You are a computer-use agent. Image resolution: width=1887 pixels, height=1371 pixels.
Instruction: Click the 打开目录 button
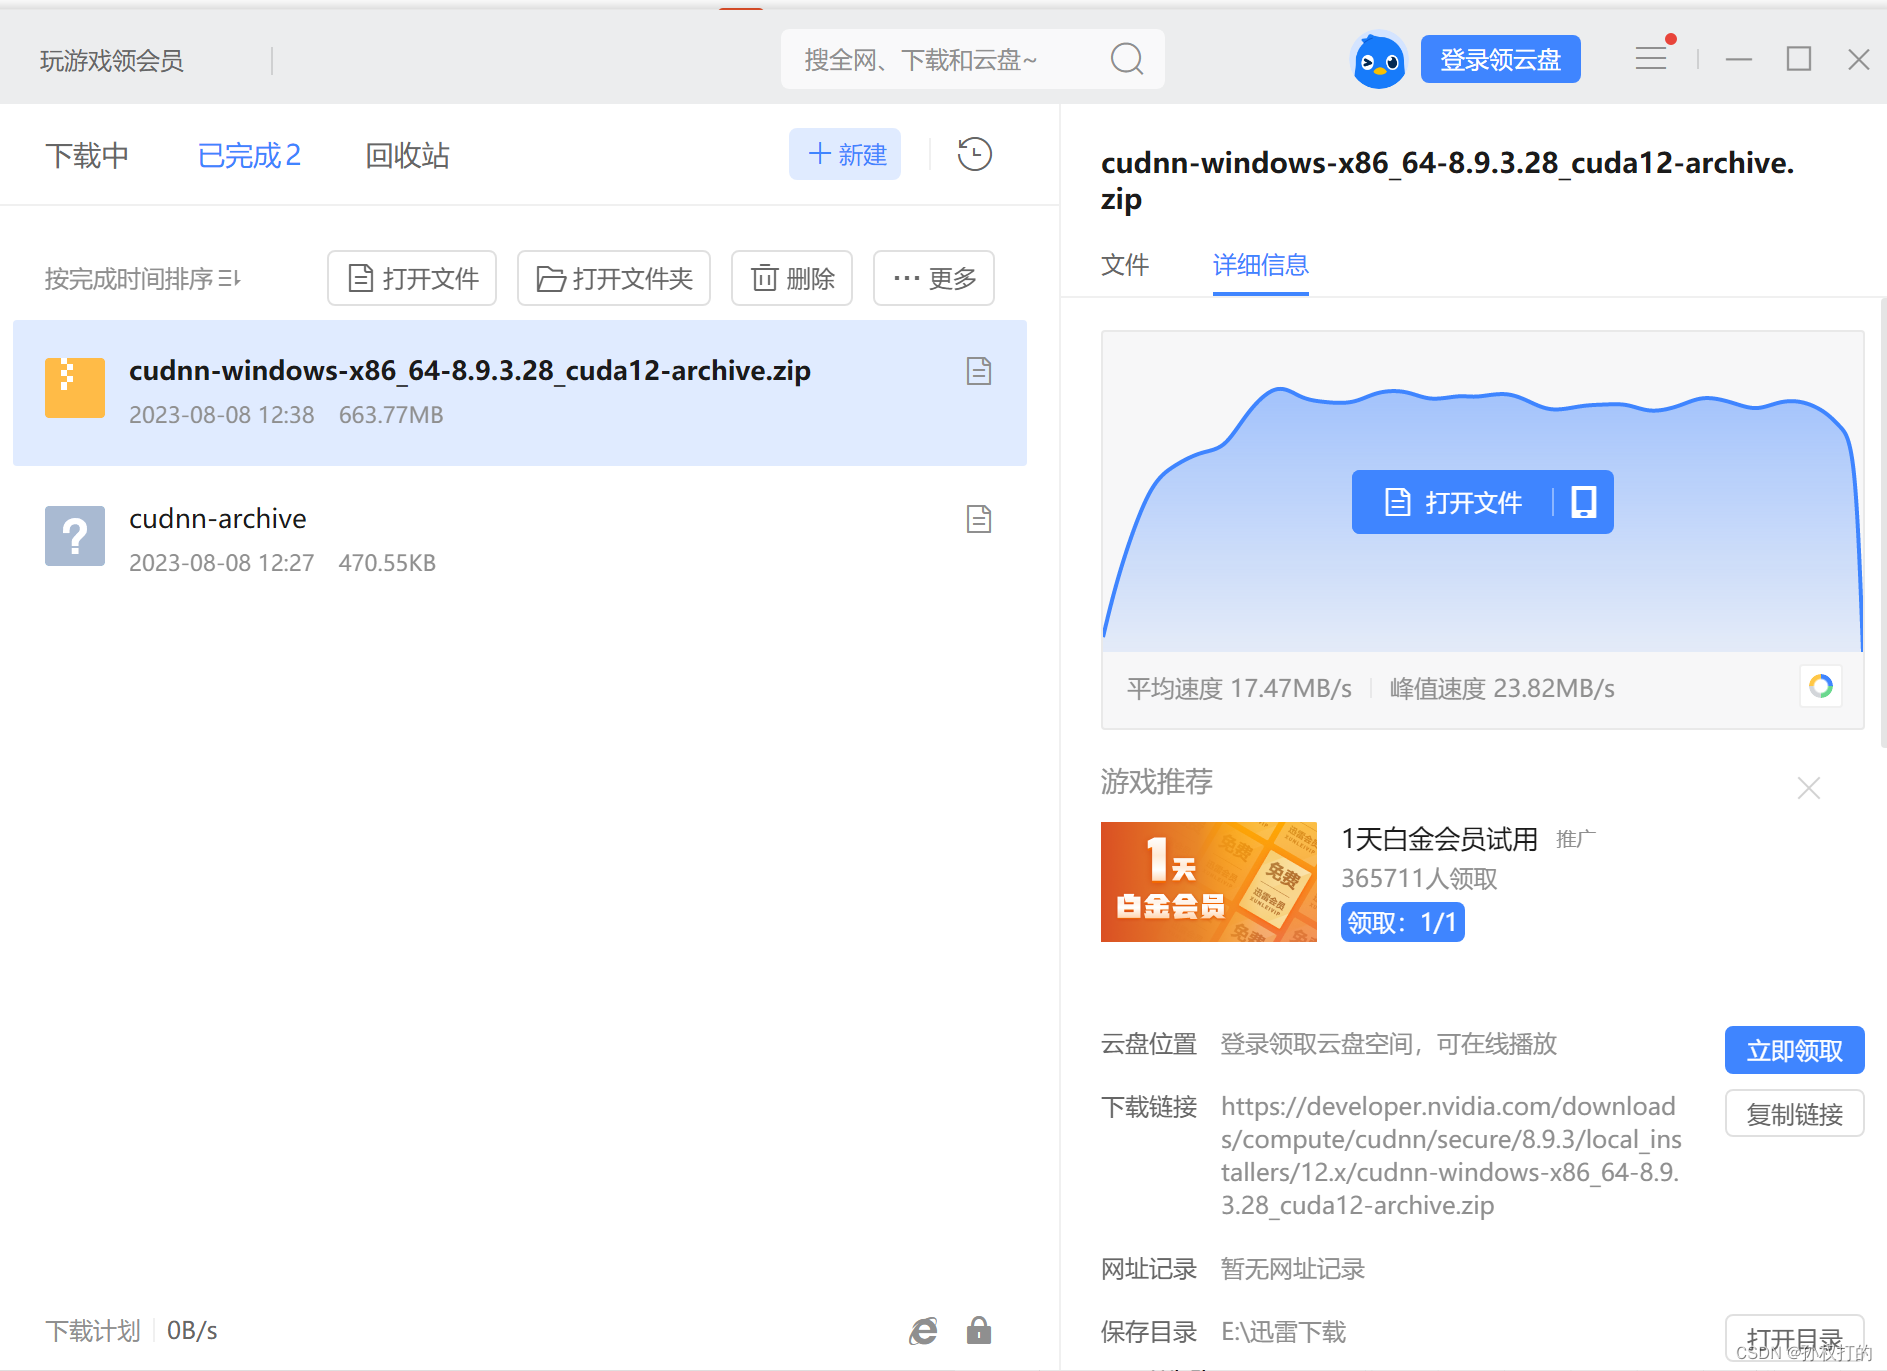coord(1794,1339)
